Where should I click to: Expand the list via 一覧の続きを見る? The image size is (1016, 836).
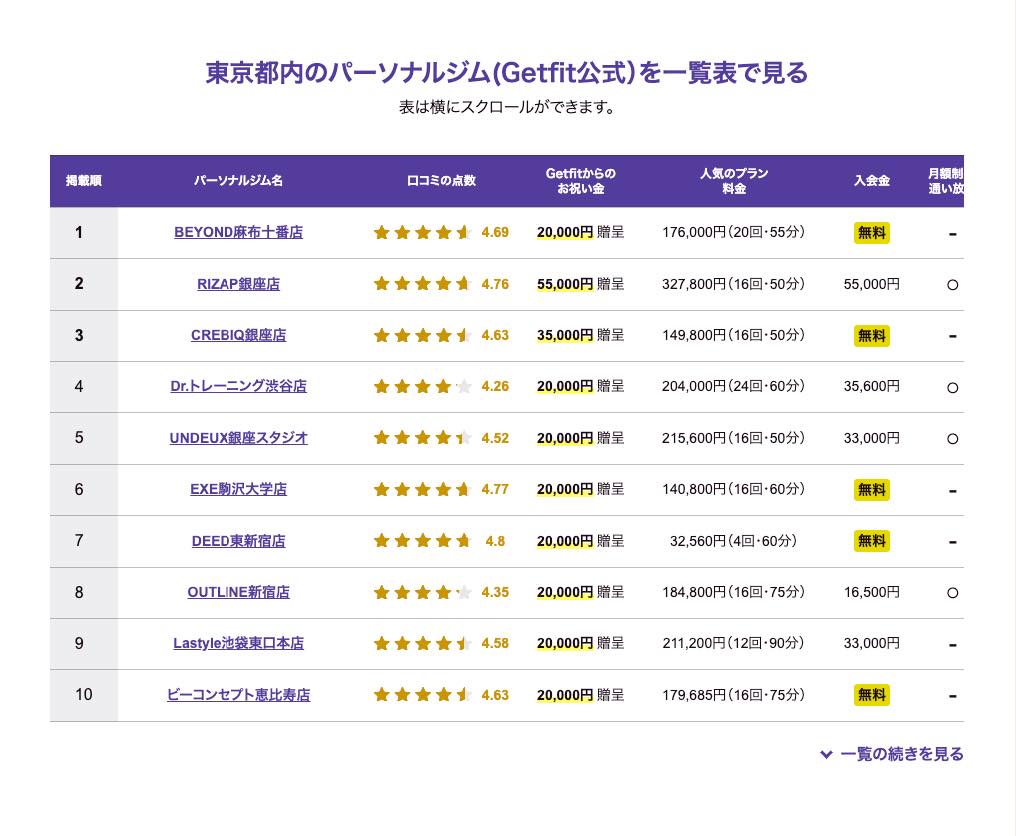pyautogui.click(x=892, y=754)
